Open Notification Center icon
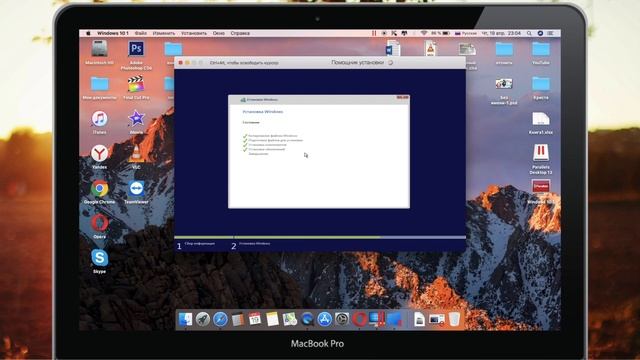This screenshot has height=360, width=640. 551,33
